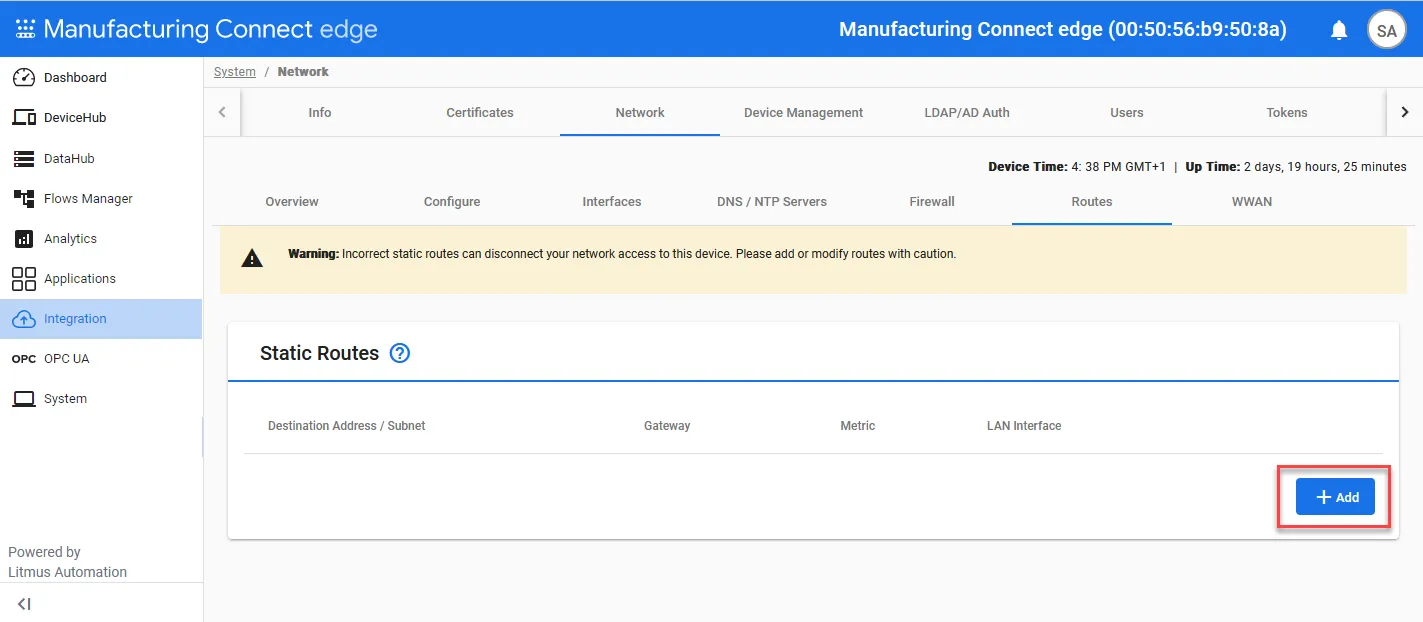Screen dimensions: 1423x622
Task: Click the Metric column header
Action: (858, 426)
